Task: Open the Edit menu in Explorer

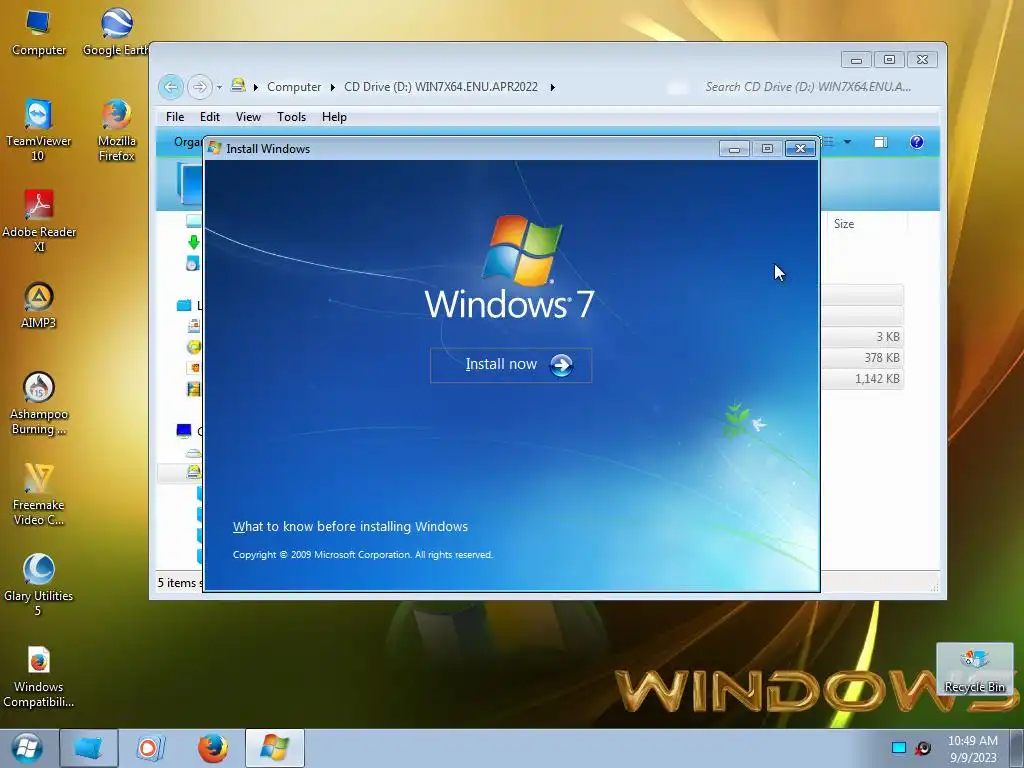Action: click(210, 117)
